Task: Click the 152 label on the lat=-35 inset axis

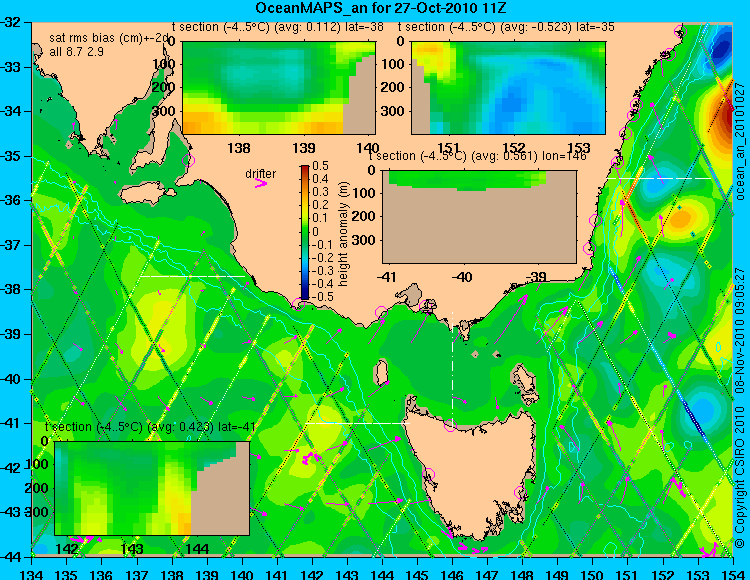Action: 514,148
